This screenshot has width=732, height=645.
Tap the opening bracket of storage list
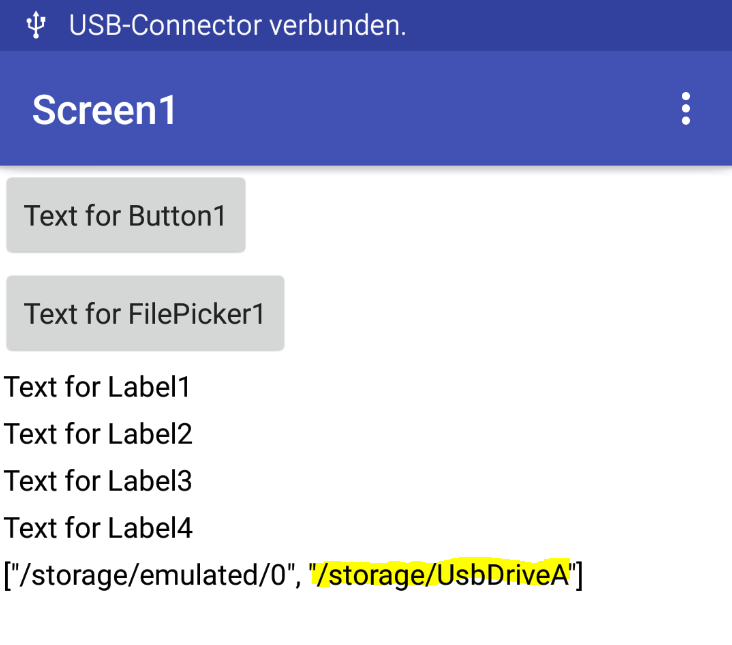click(x=7, y=576)
